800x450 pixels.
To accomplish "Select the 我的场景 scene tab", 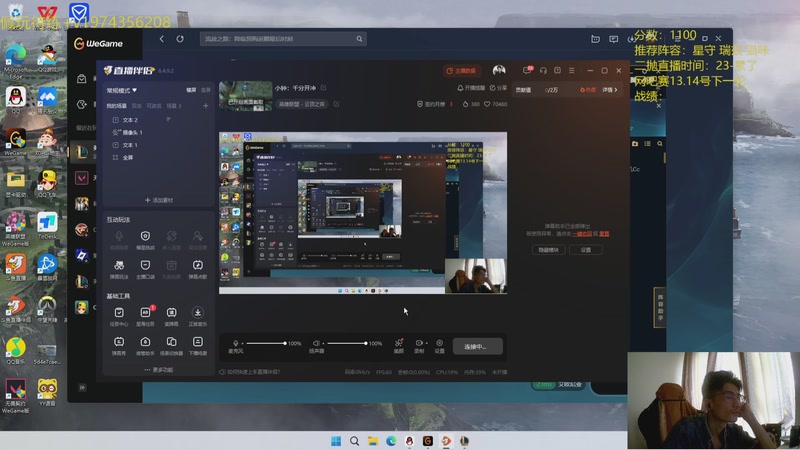I will click(116, 106).
